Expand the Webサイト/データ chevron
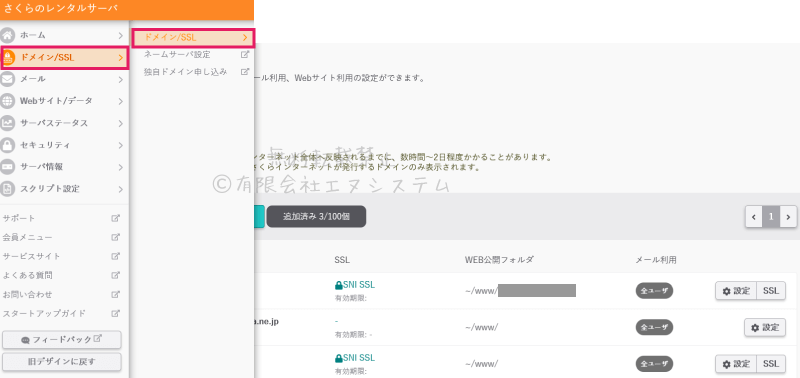This screenshot has width=800, height=378. click(x=120, y=102)
